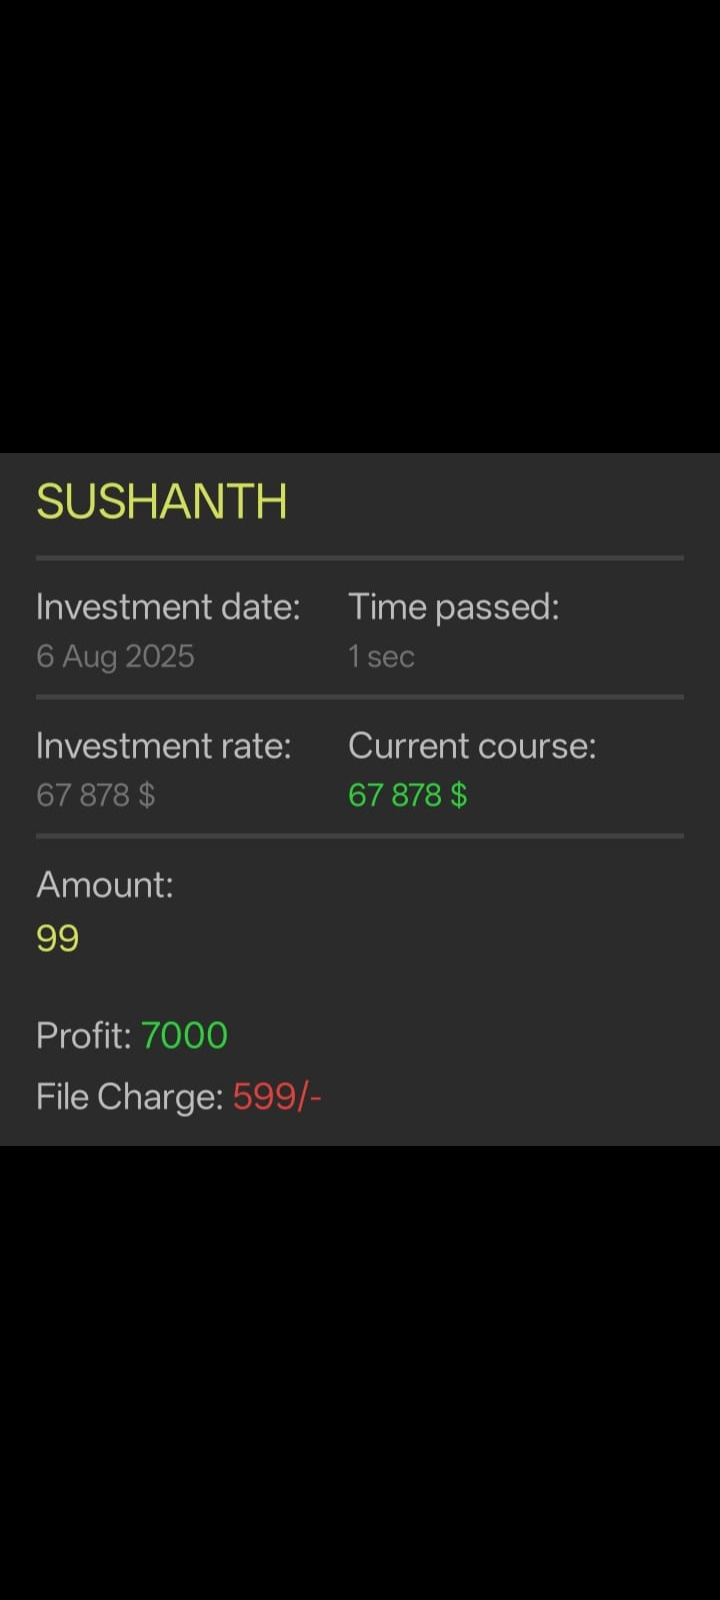Click the grey investment rate amount
Image resolution: width=720 pixels, height=1600 pixels.
click(96, 795)
